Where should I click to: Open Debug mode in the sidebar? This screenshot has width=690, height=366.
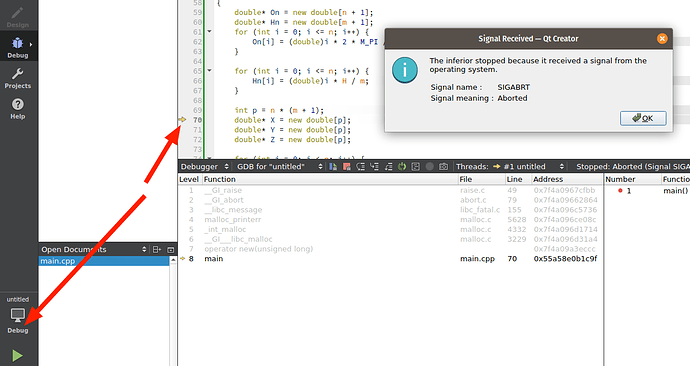[x=18, y=46]
